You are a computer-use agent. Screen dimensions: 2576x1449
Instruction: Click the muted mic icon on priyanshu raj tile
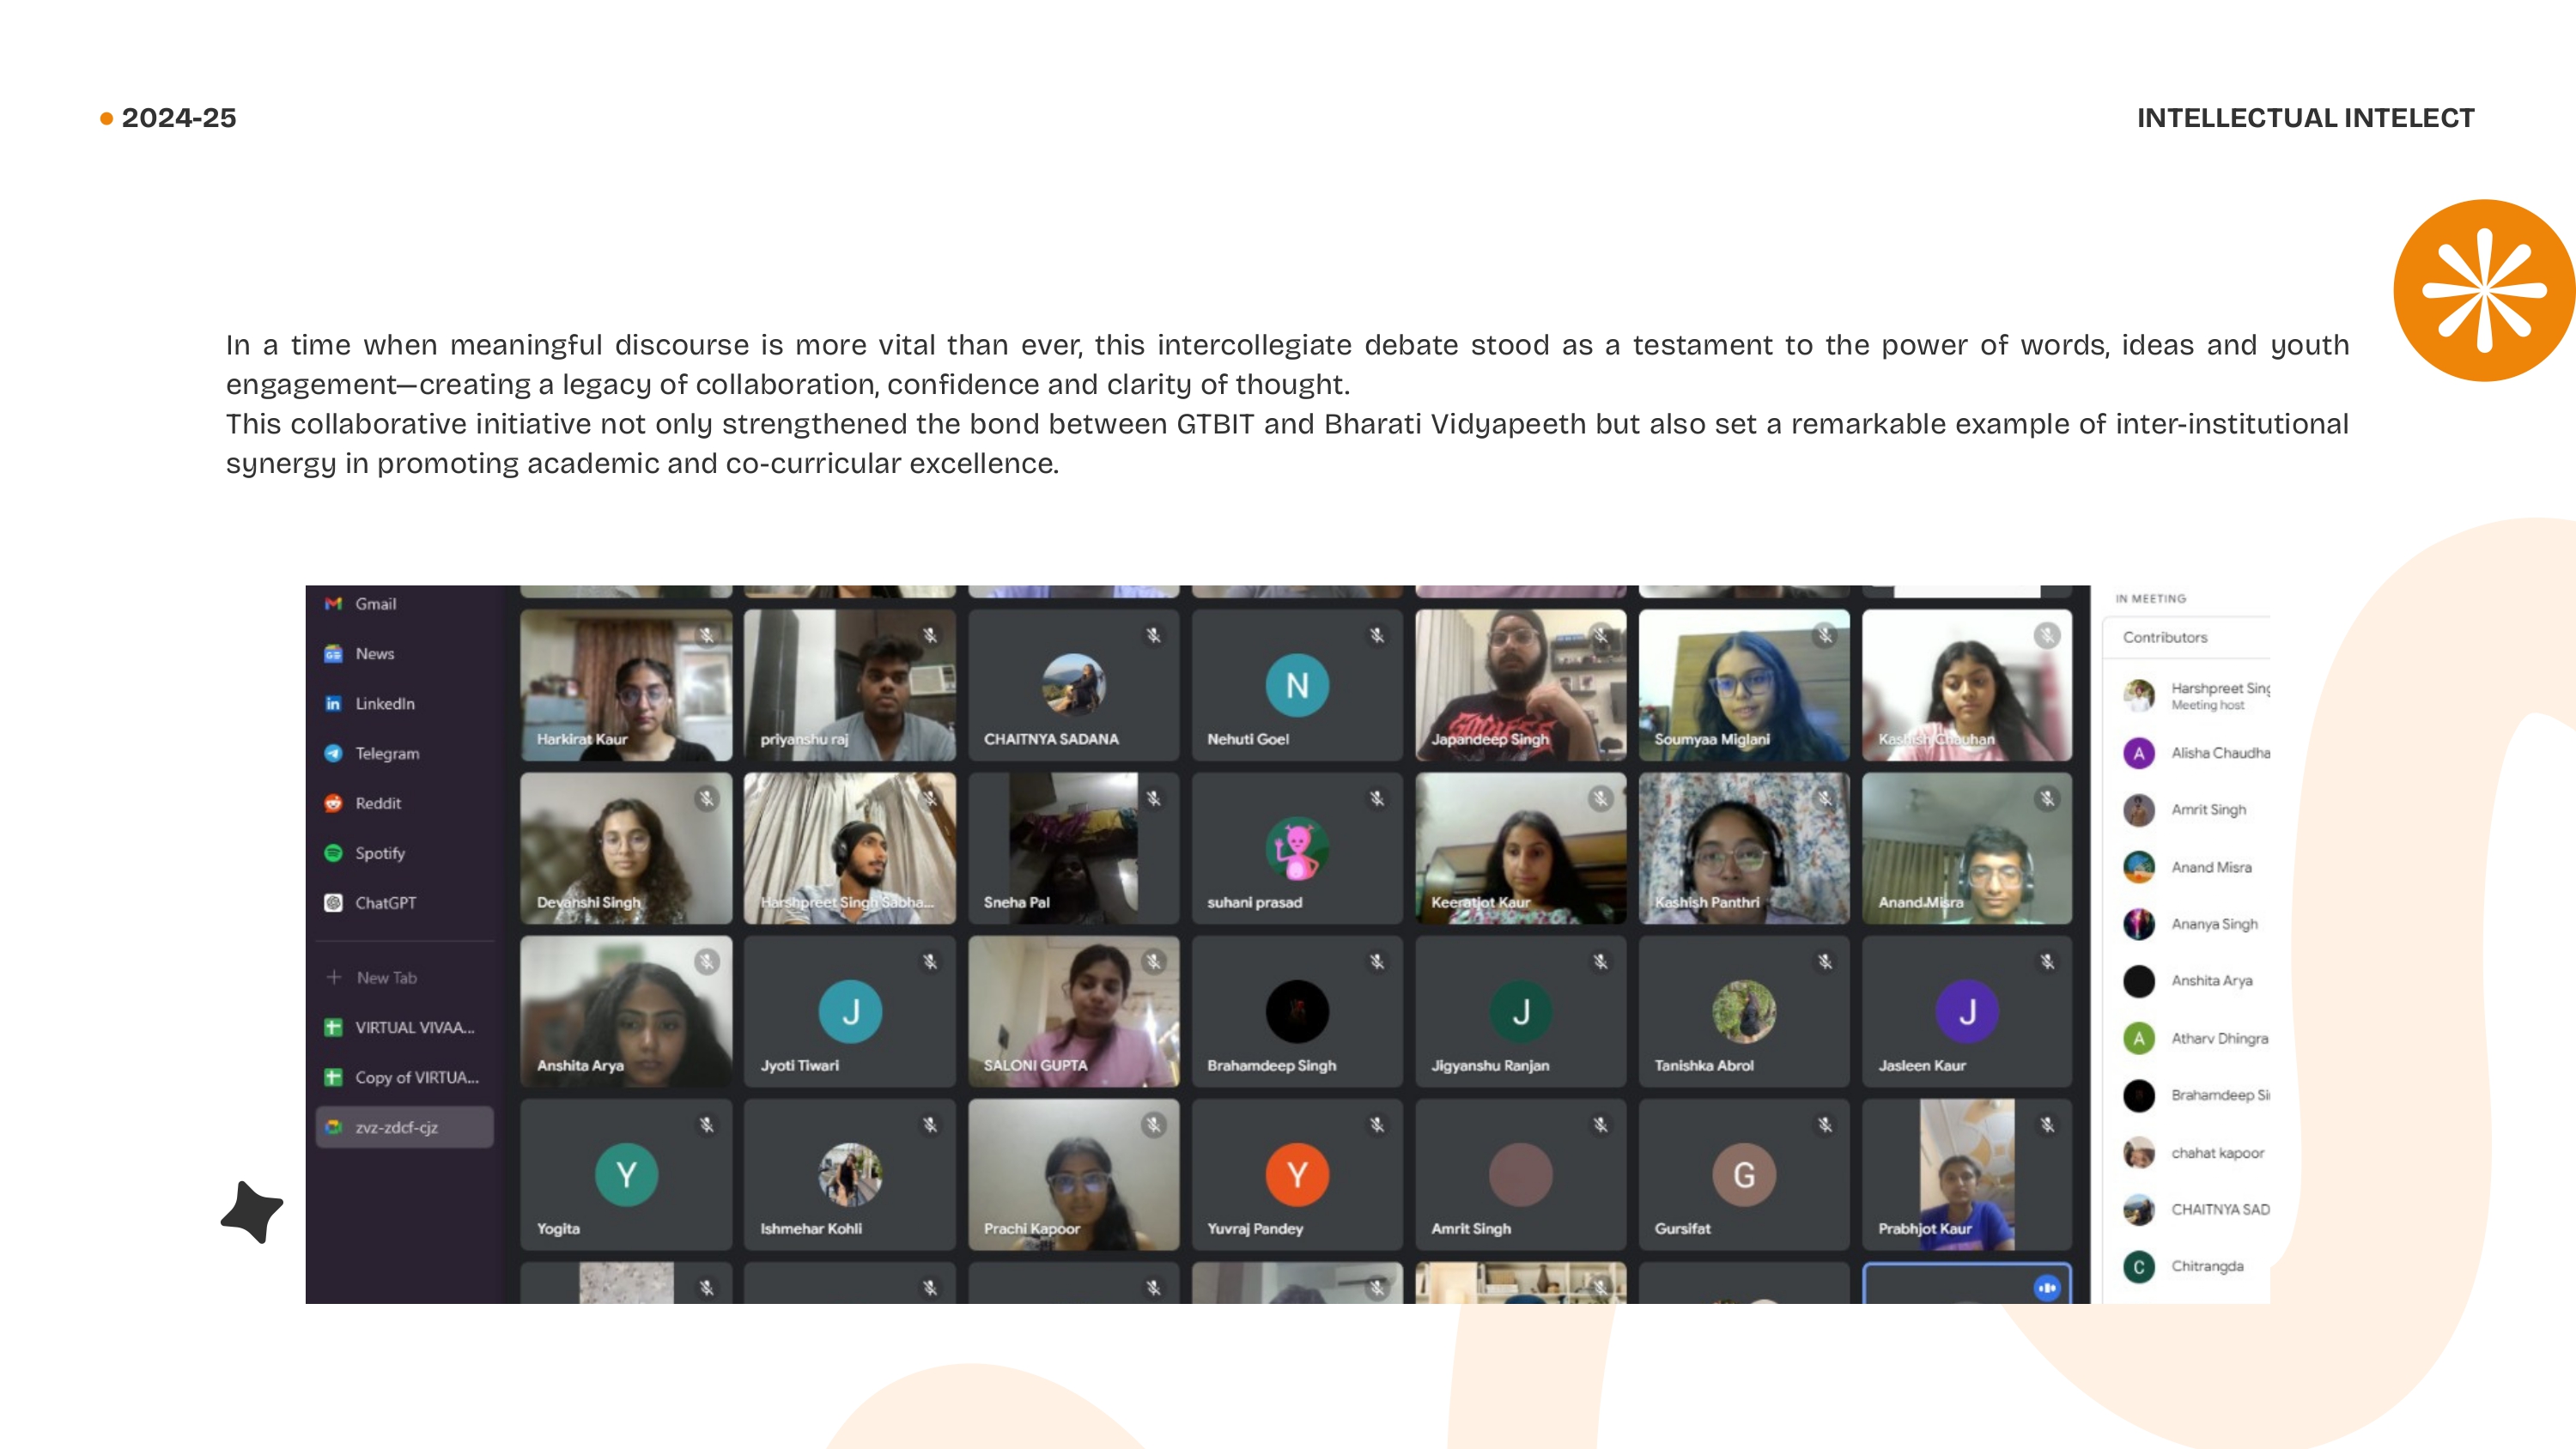click(930, 635)
